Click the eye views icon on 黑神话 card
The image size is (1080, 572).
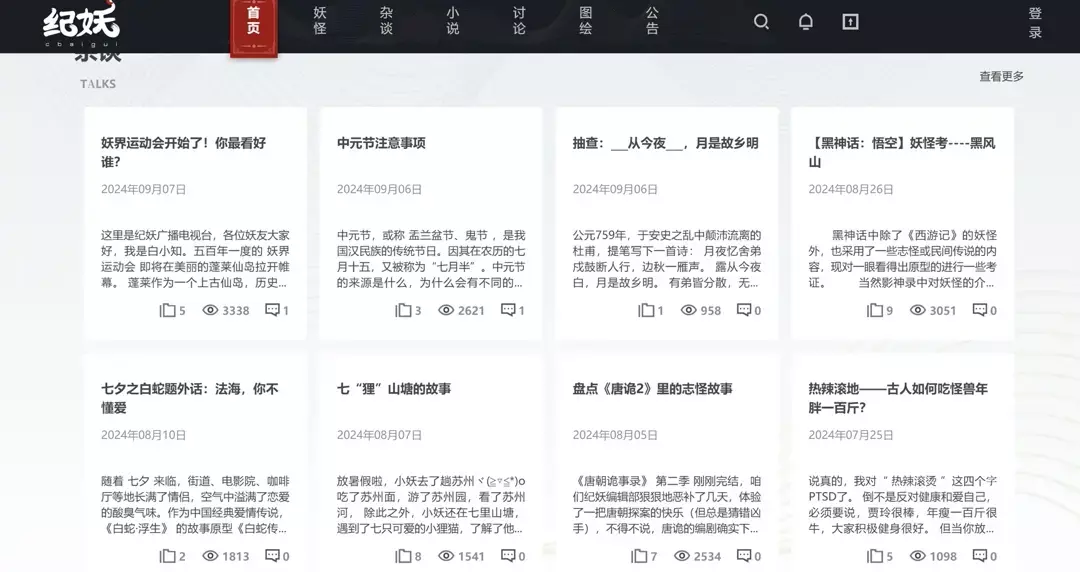(x=917, y=310)
